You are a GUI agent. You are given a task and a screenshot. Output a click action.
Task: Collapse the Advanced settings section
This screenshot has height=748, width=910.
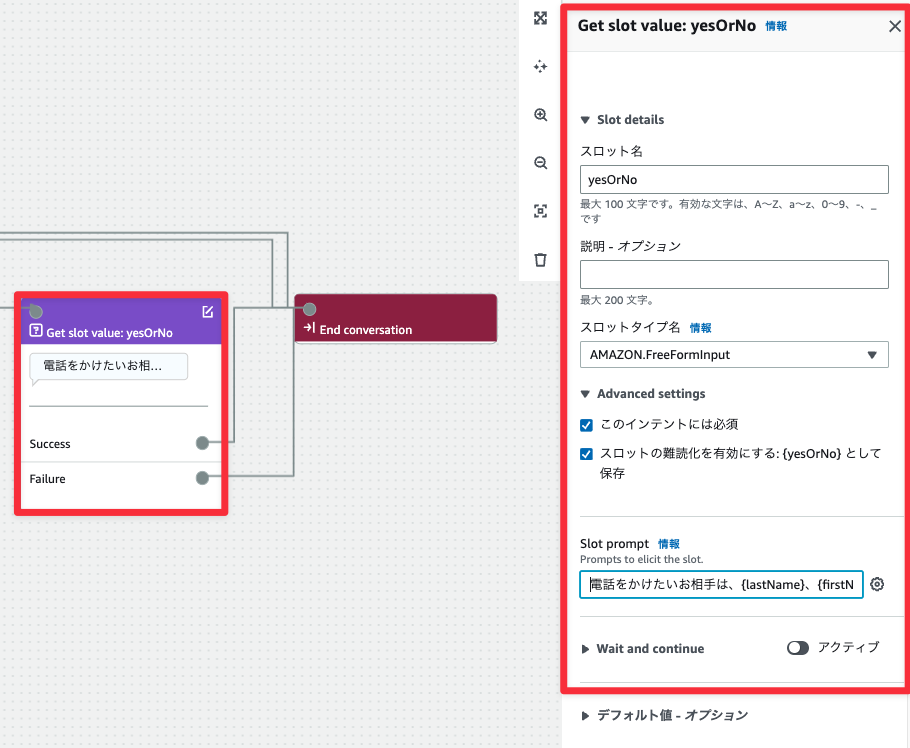[585, 394]
